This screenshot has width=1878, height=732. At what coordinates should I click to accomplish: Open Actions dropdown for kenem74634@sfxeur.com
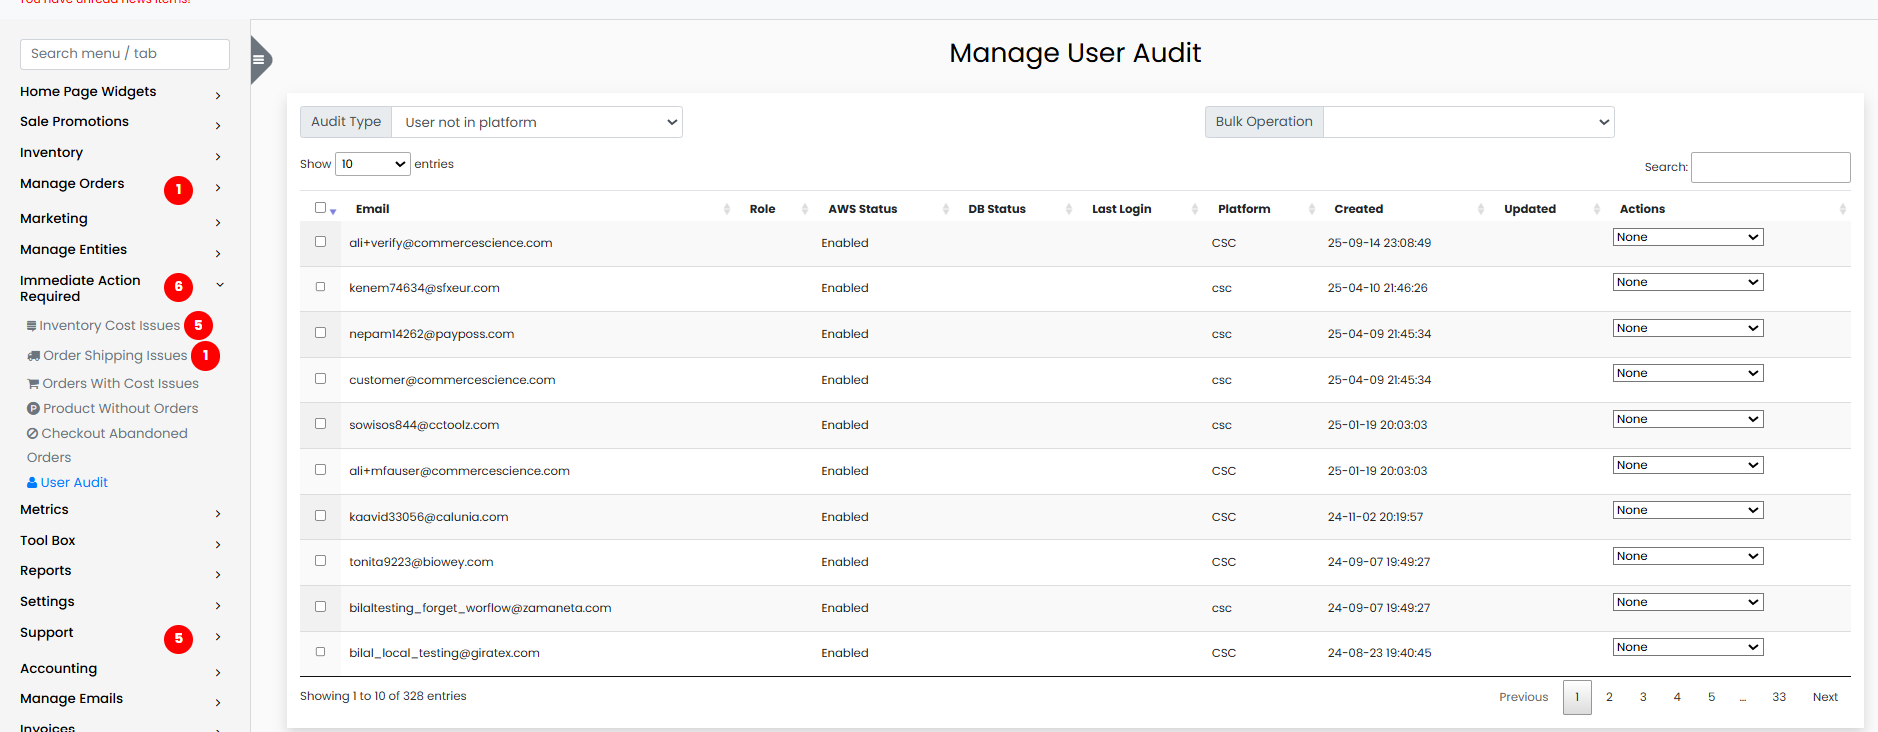(1687, 283)
